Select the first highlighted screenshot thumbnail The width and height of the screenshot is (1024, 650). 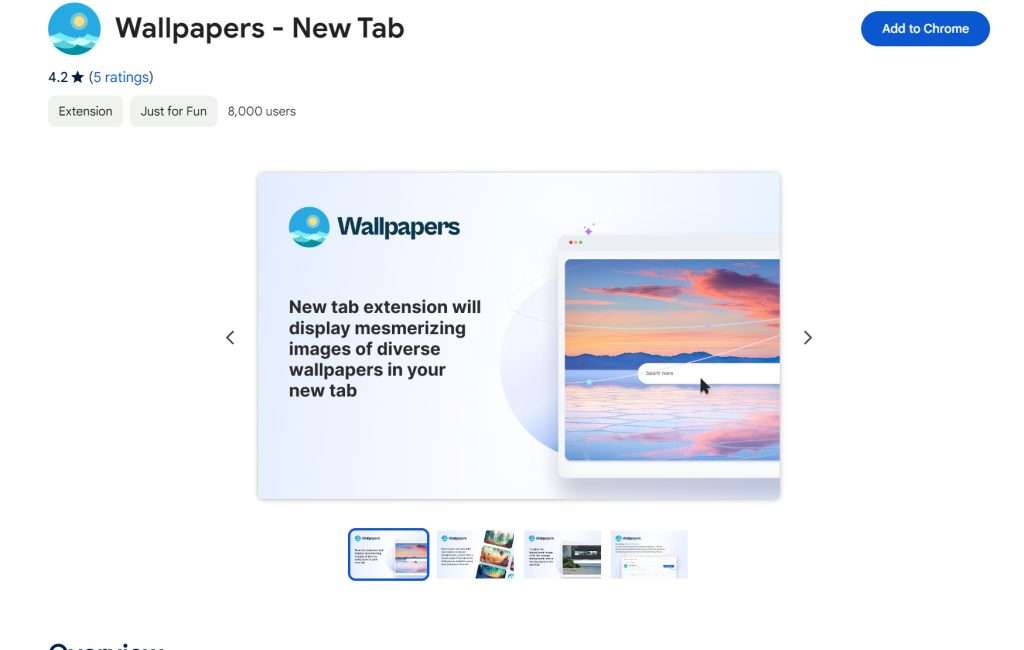(389, 554)
